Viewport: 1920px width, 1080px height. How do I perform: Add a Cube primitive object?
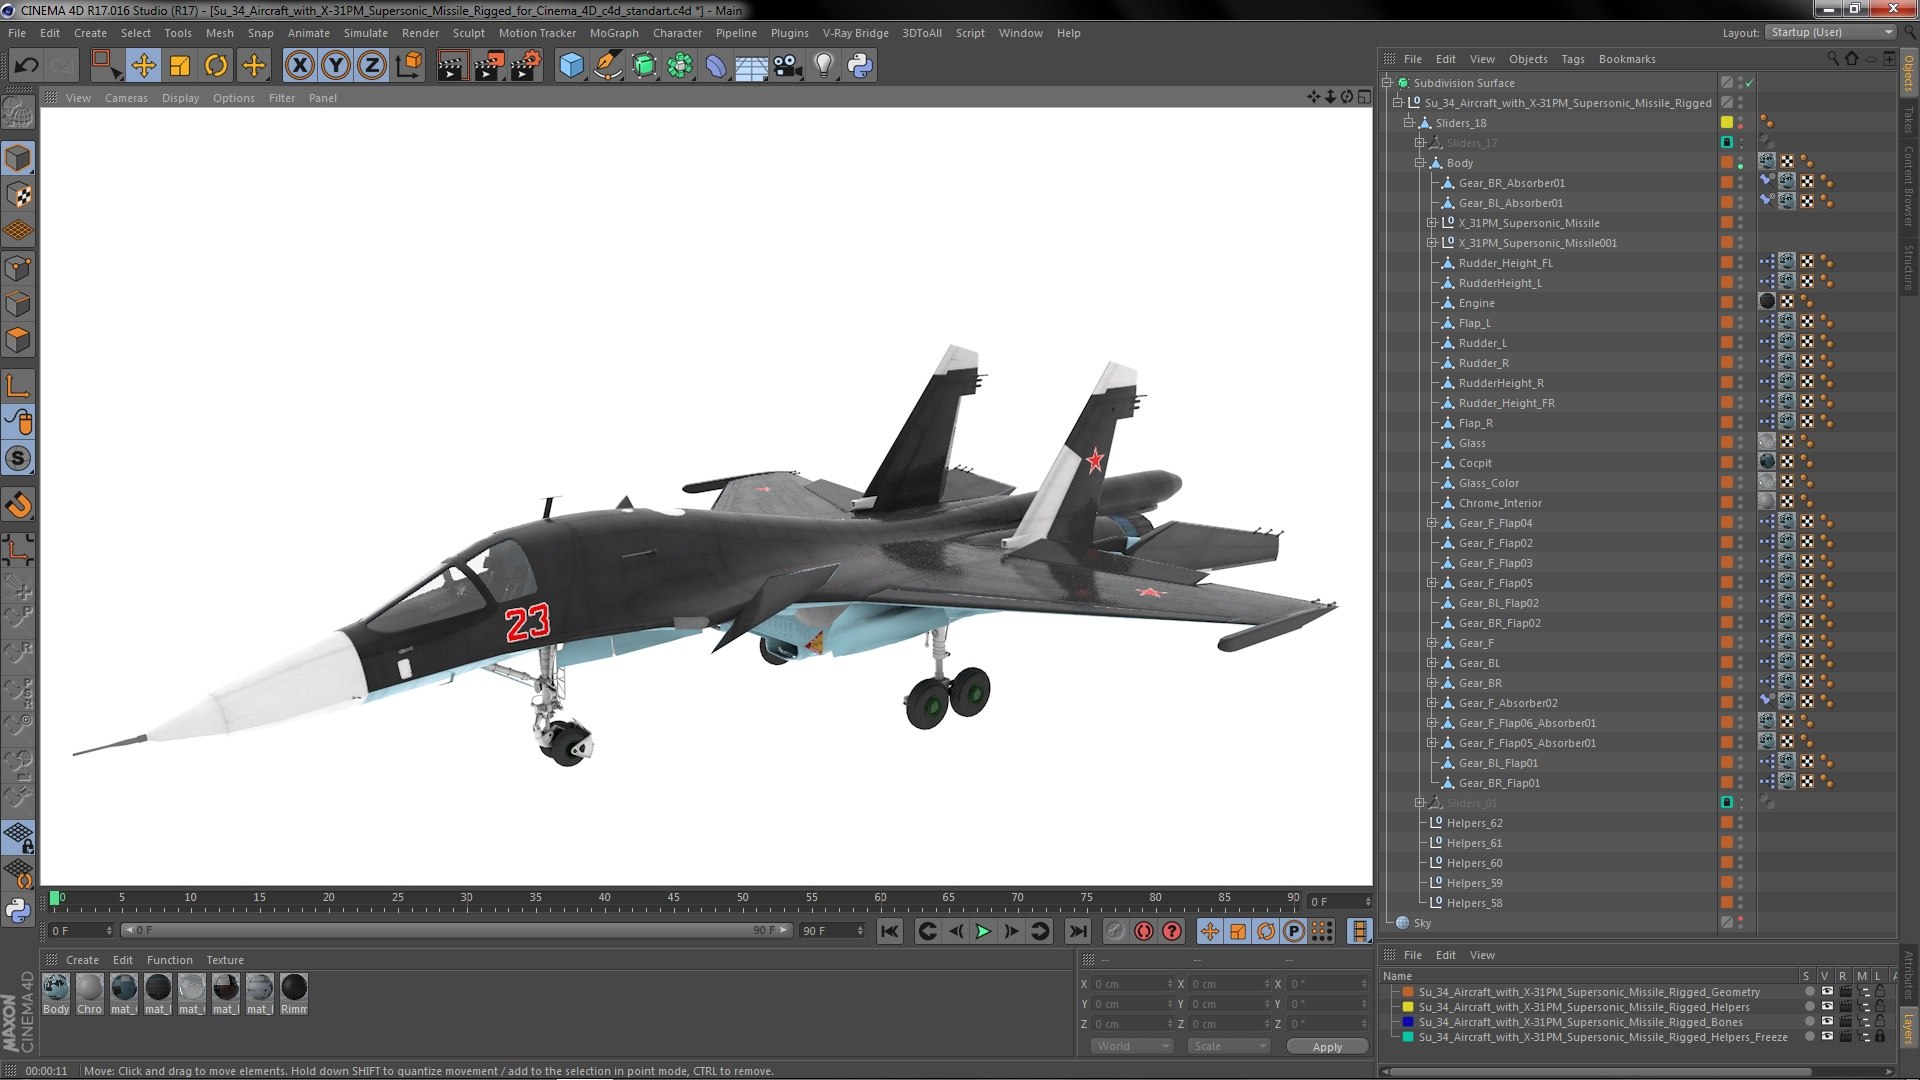[x=571, y=66]
